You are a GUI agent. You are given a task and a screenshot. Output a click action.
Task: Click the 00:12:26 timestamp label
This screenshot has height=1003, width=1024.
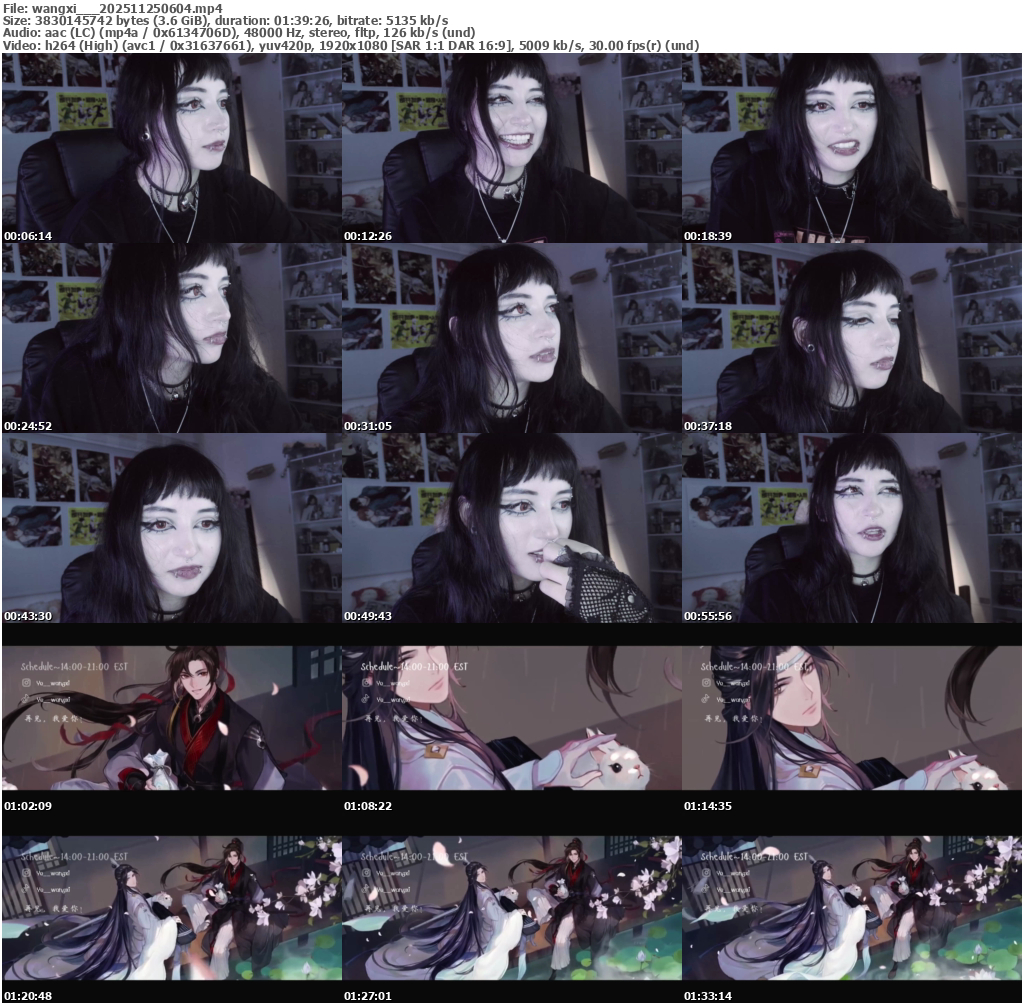pos(368,236)
